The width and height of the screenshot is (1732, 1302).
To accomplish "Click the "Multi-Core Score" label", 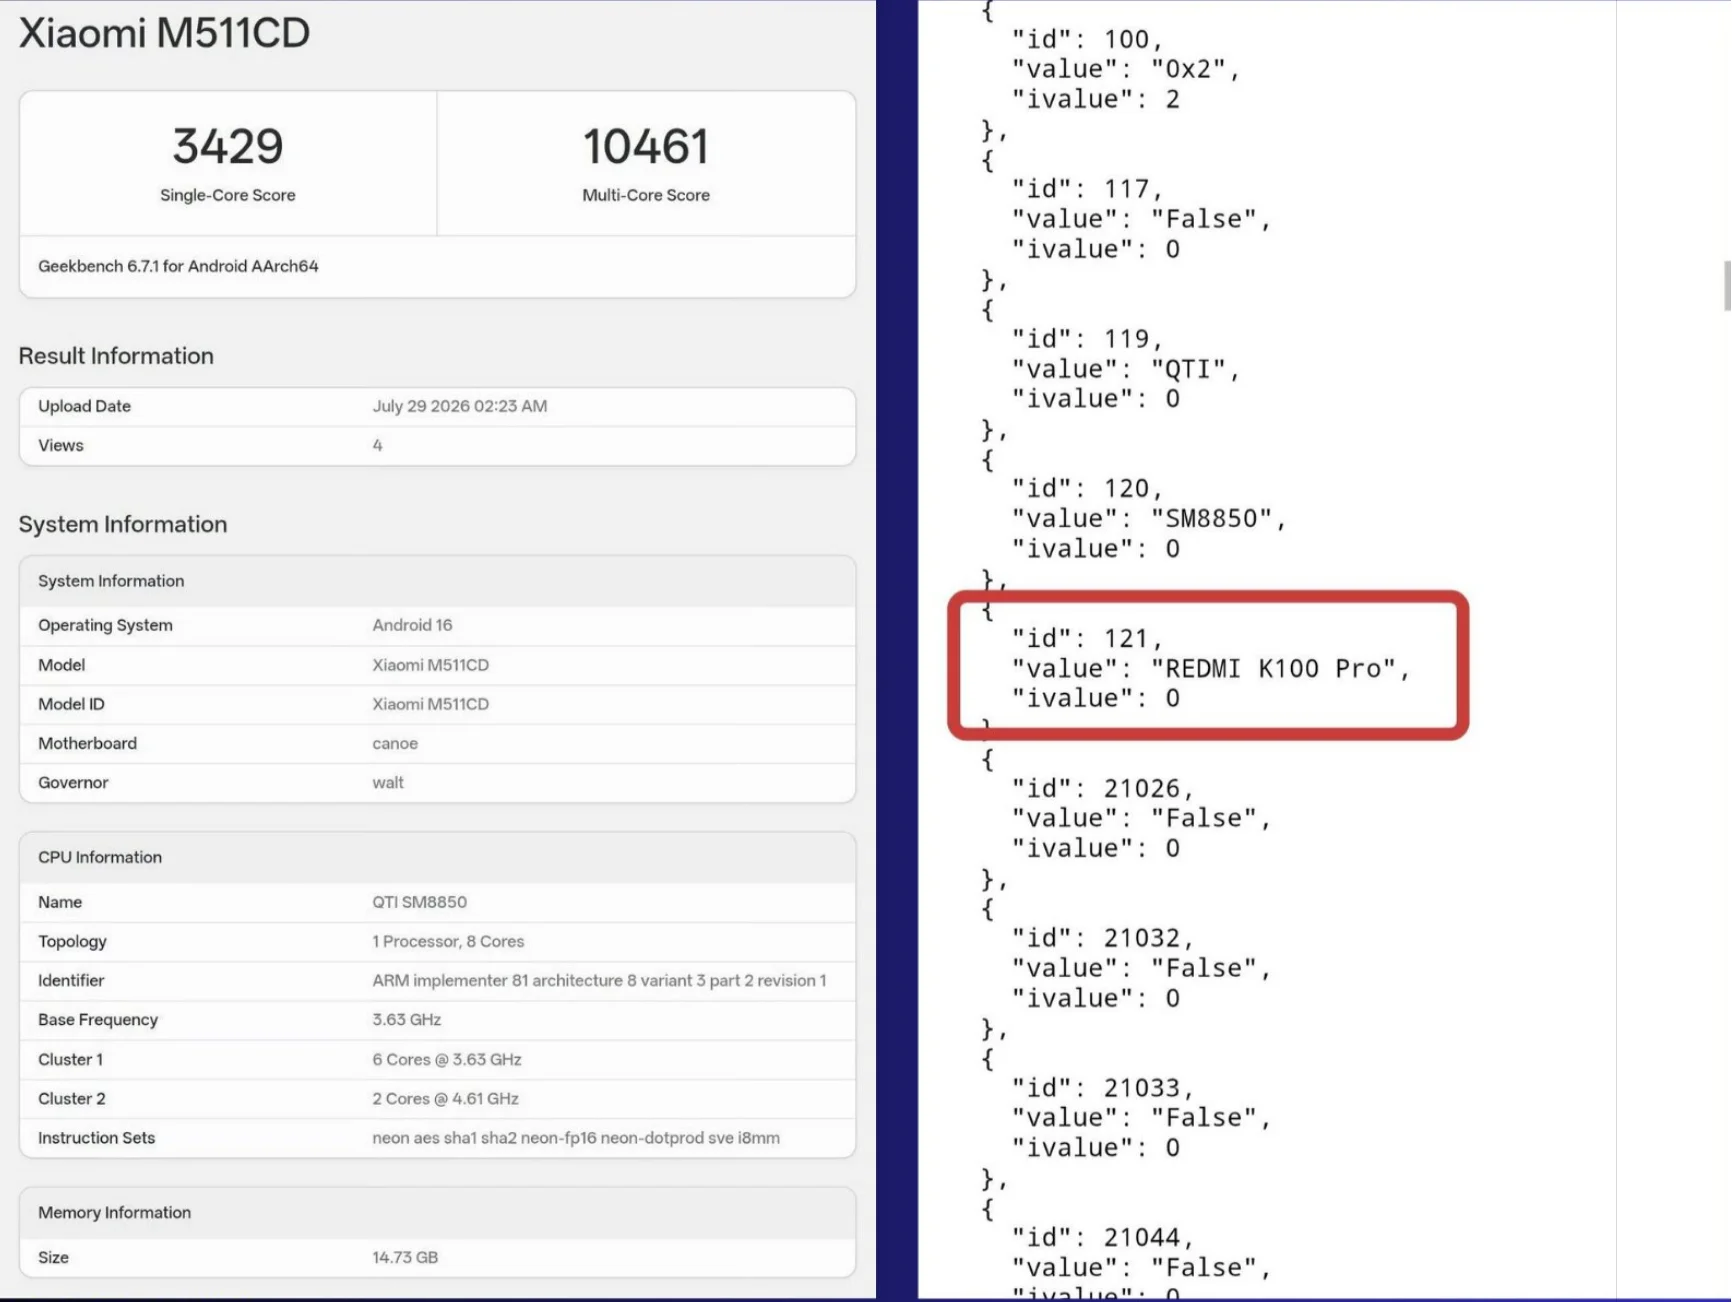I will (x=646, y=195).
